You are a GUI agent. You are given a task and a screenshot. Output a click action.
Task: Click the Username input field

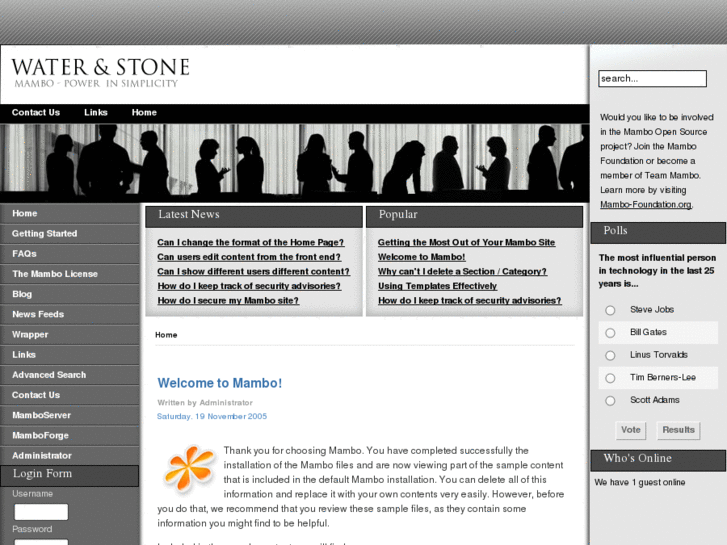click(41, 512)
